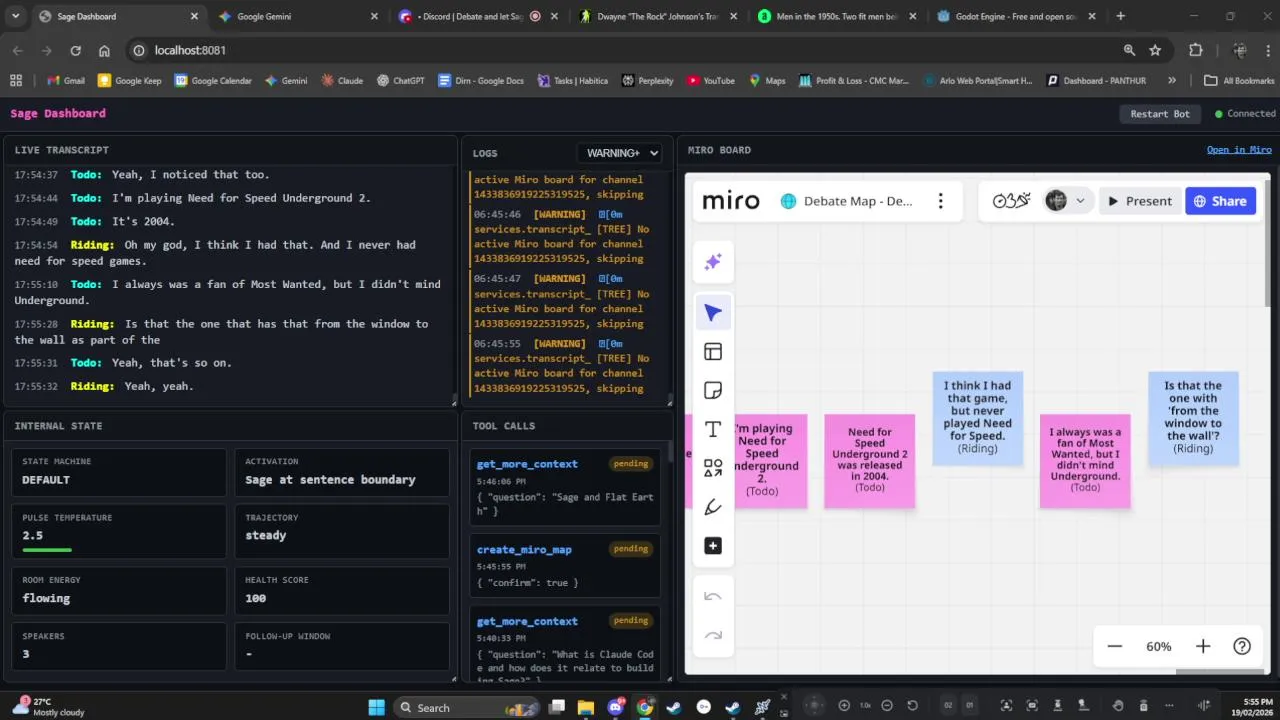Open Discord from the taskbar
The image size is (1280, 720).
(615, 707)
